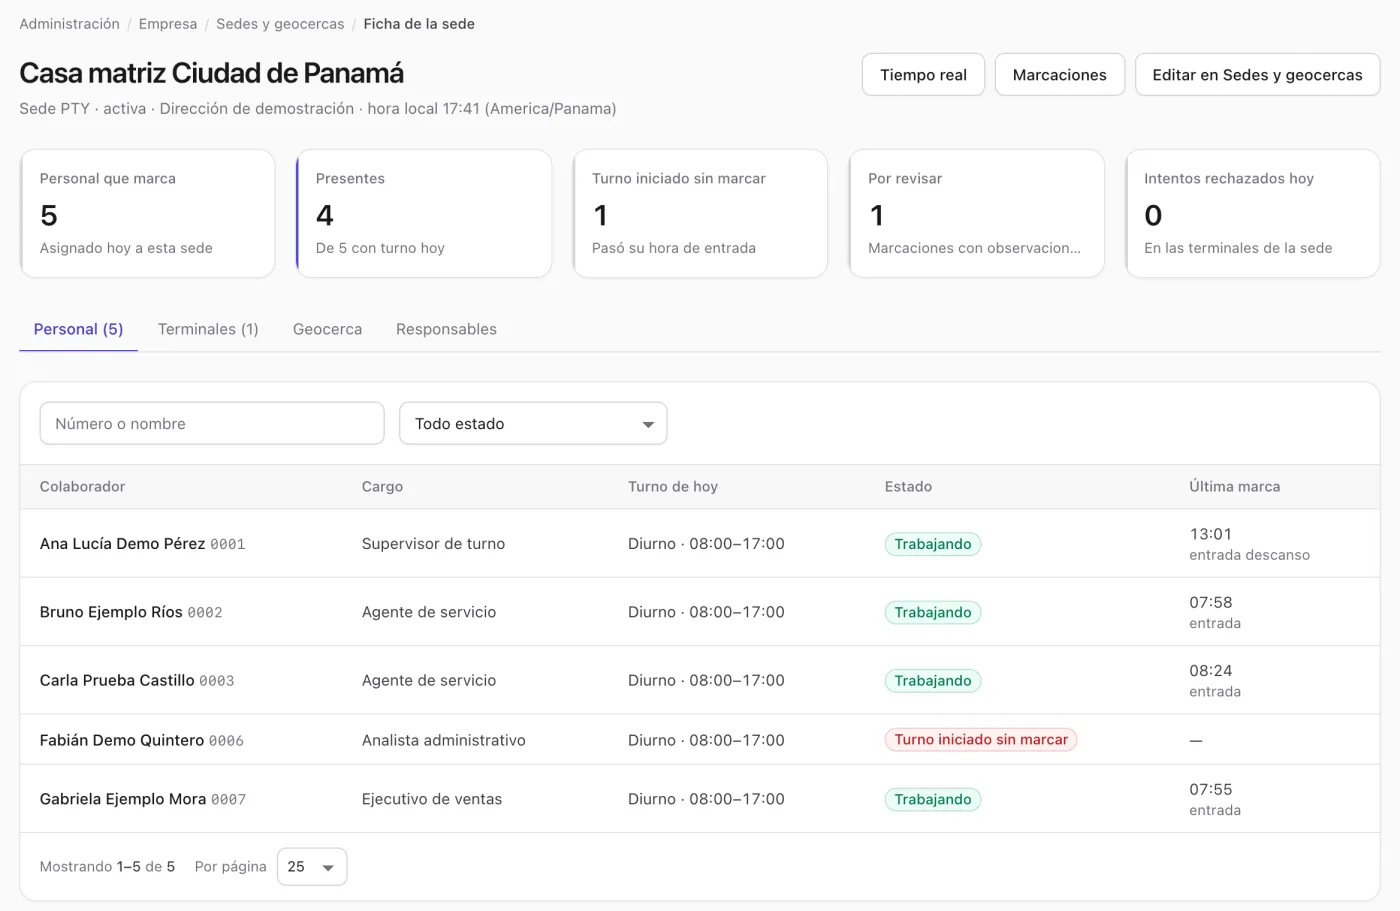The width and height of the screenshot is (1400, 911).
Task: Click Agente de servicio in Carla's row
Action: coord(429,680)
